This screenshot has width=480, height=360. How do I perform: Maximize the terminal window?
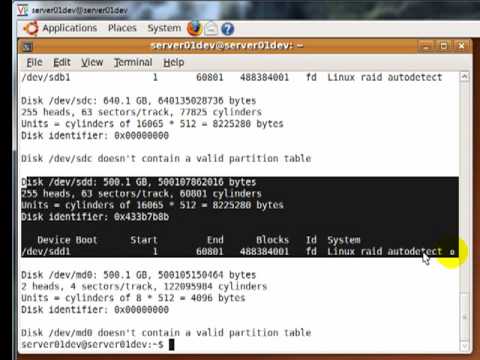click(x=443, y=46)
